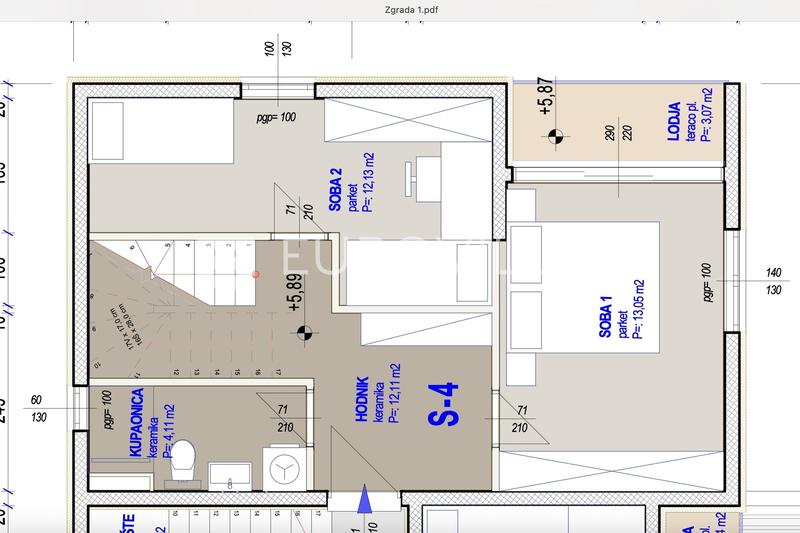Click the level marker symbol below +5,89

click(305, 334)
